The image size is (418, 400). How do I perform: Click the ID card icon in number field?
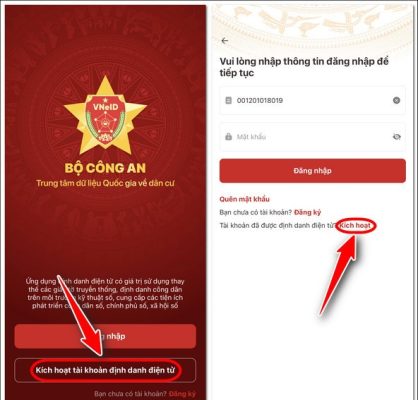[x=228, y=100]
